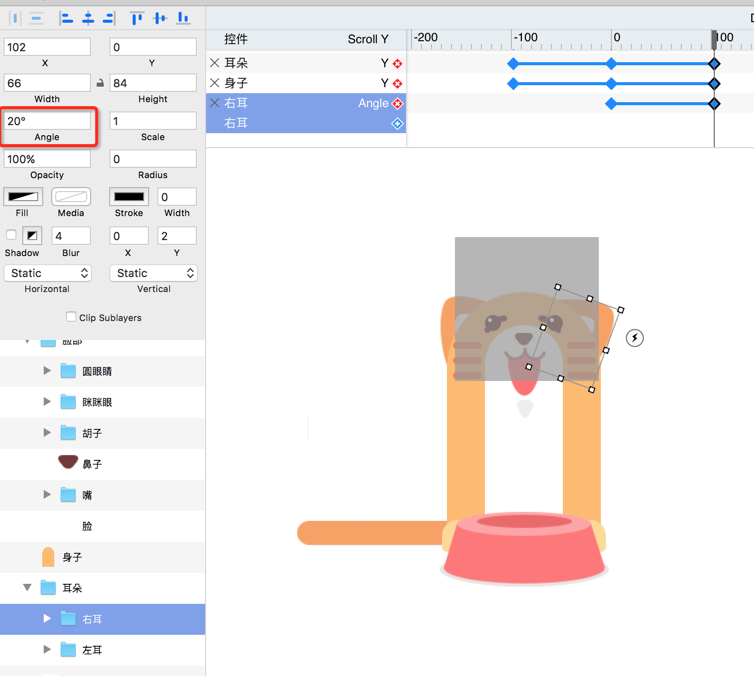
Task: Click the Scroll Y column header
Action: [368, 39]
